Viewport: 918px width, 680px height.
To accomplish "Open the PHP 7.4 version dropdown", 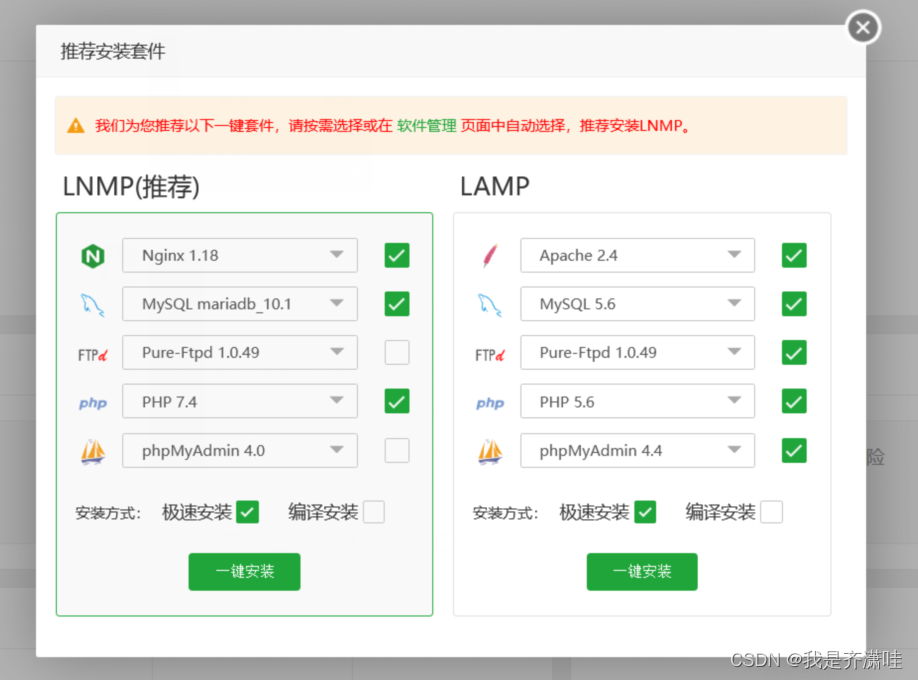I will (x=240, y=401).
